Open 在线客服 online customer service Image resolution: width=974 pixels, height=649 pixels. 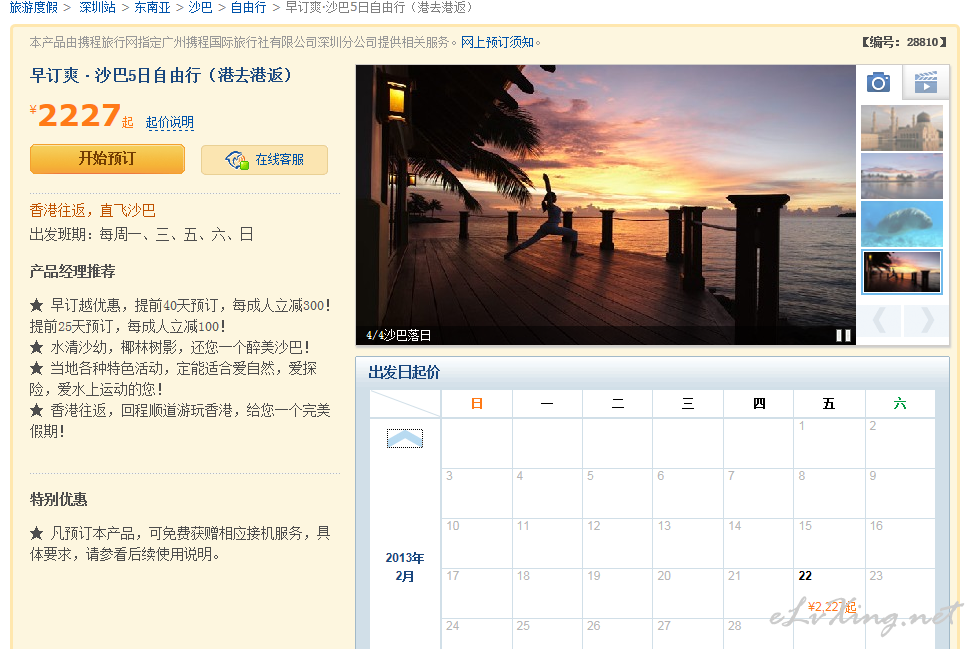[x=264, y=160]
